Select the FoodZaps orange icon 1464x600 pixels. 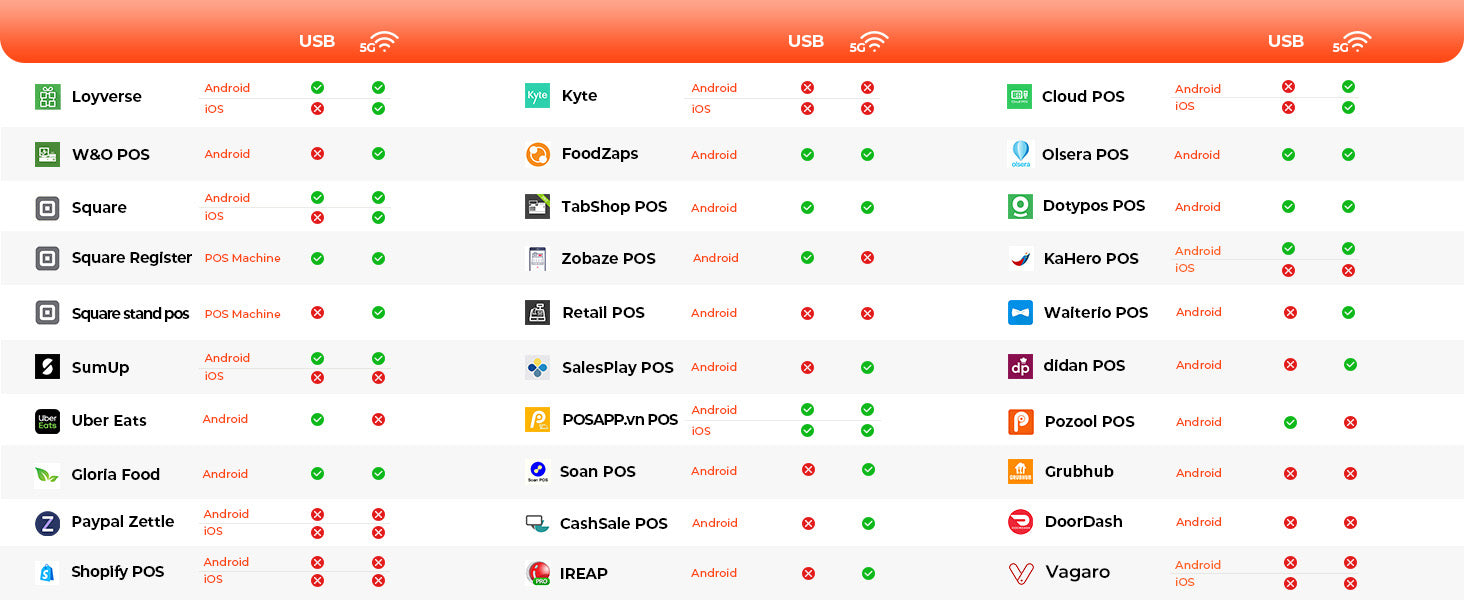[537, 154]
